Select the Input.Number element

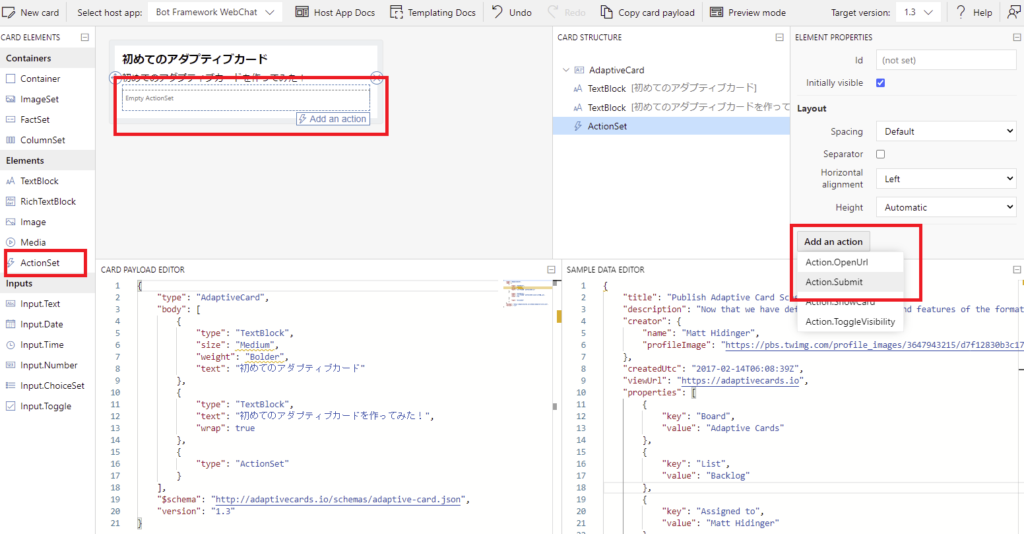[47, 365]
